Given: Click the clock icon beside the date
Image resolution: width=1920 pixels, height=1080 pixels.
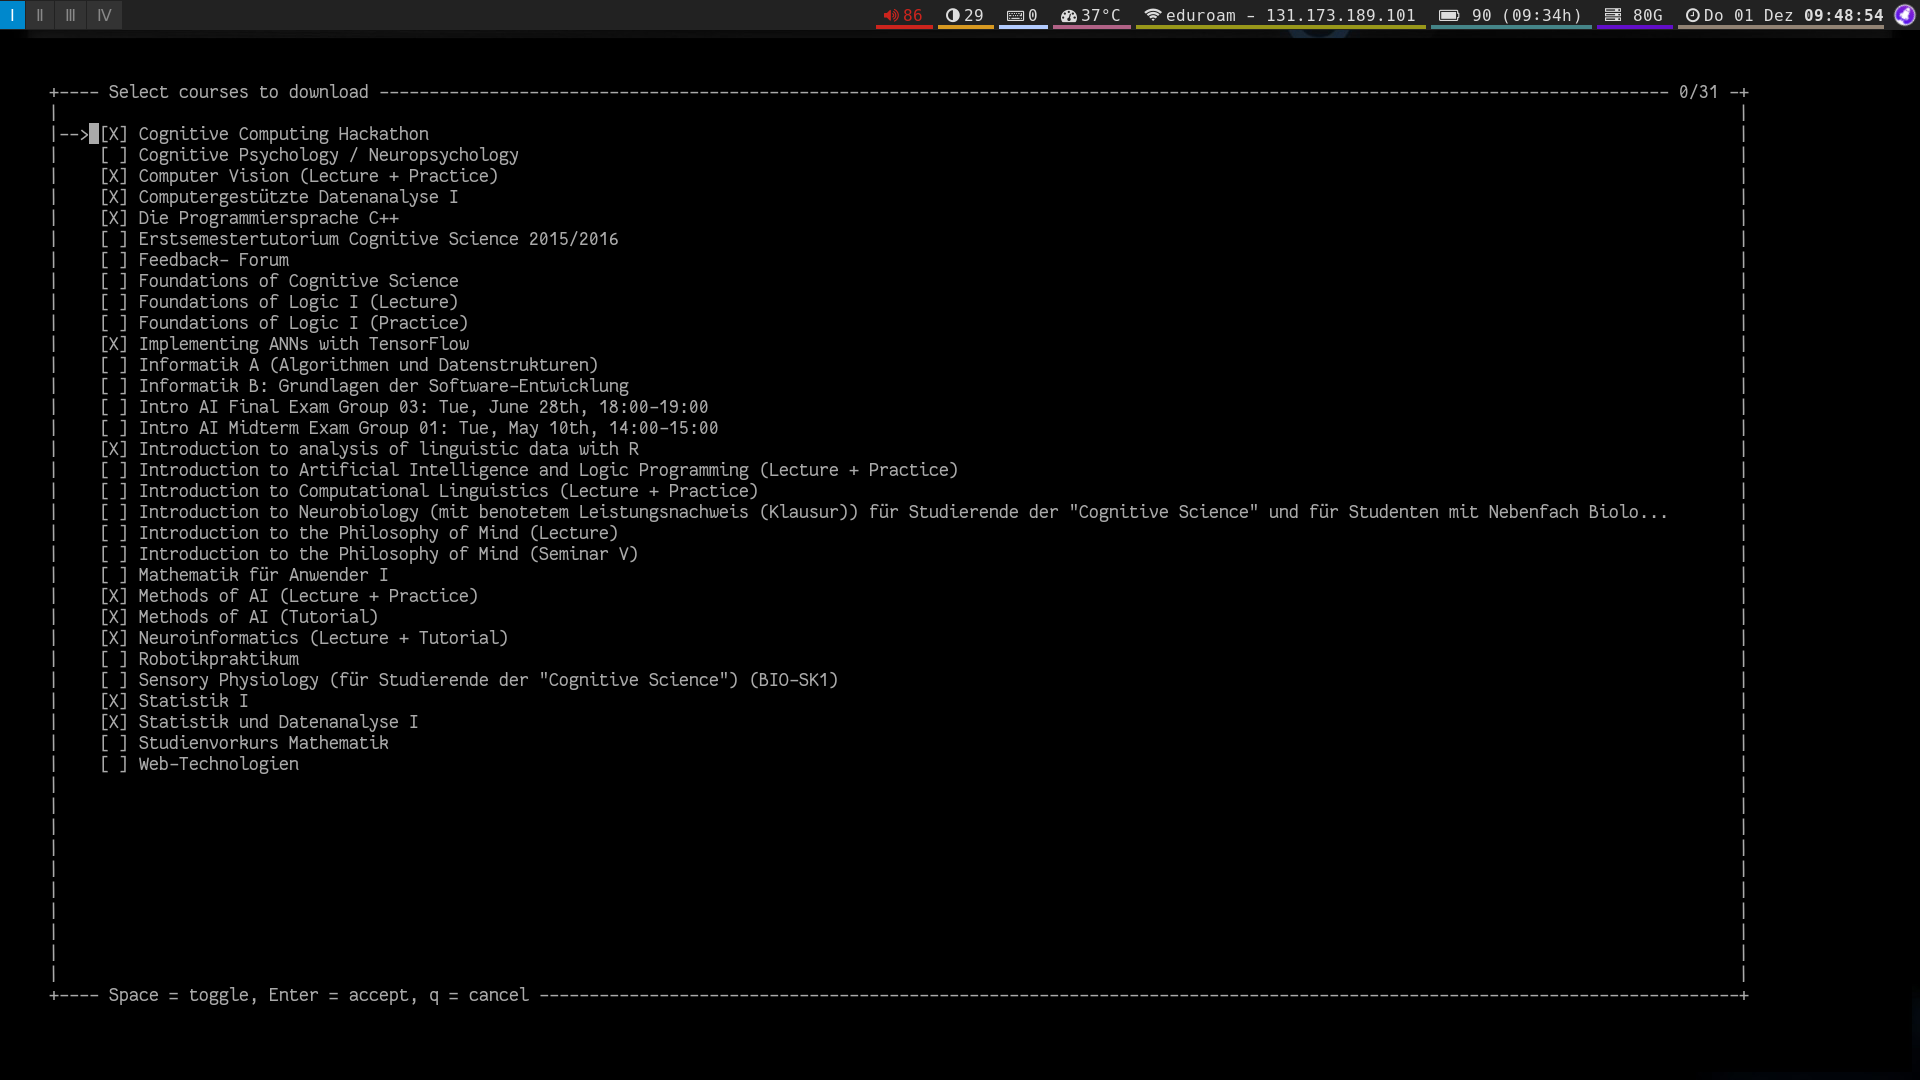Looking at the screenshot, I should pos(1692,15).
